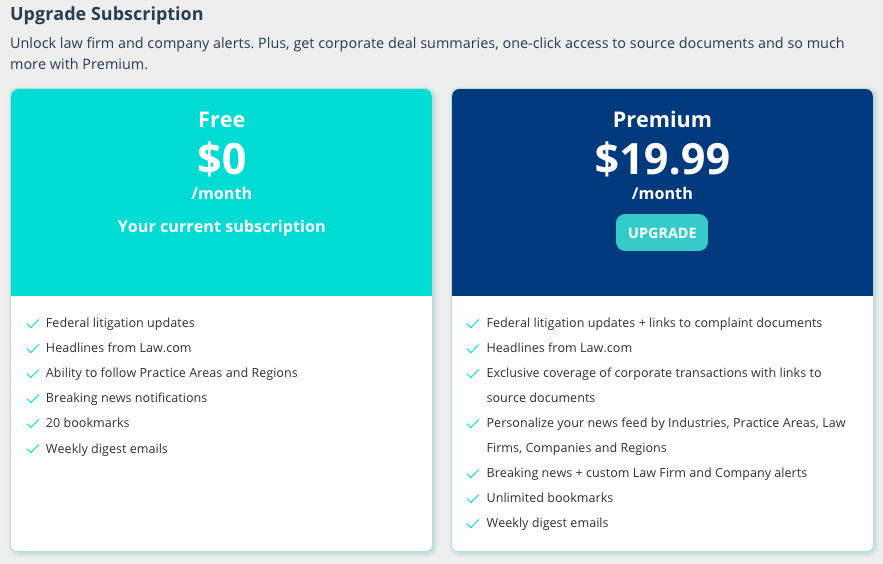This screenshot has height=564, width=883.
Task: Click Headlines from Law.com text in Premium plan
Action: tap(559, 348)
